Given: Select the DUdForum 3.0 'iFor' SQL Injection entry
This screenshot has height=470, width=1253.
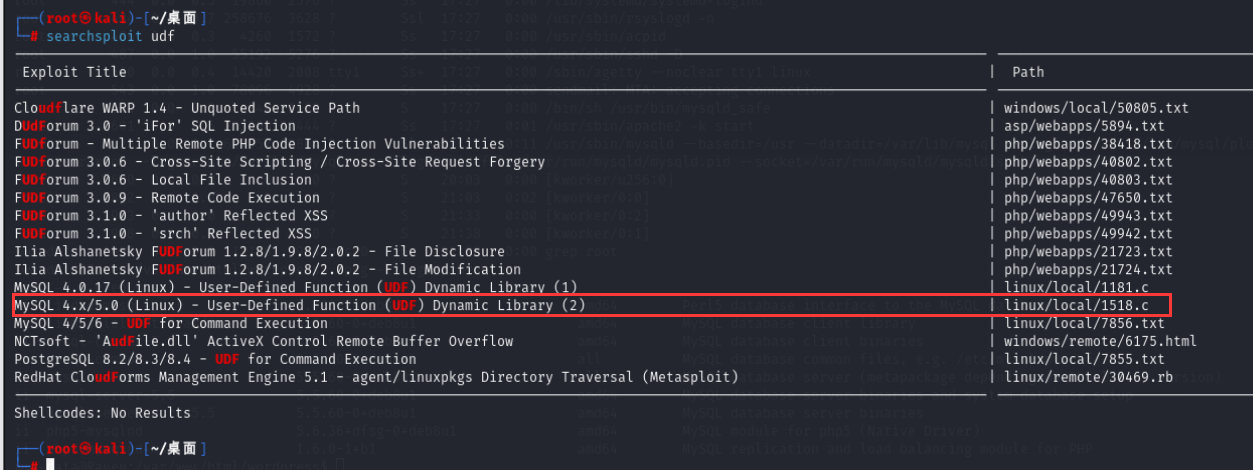Looking at the screenshot, I should click(155, 126).
